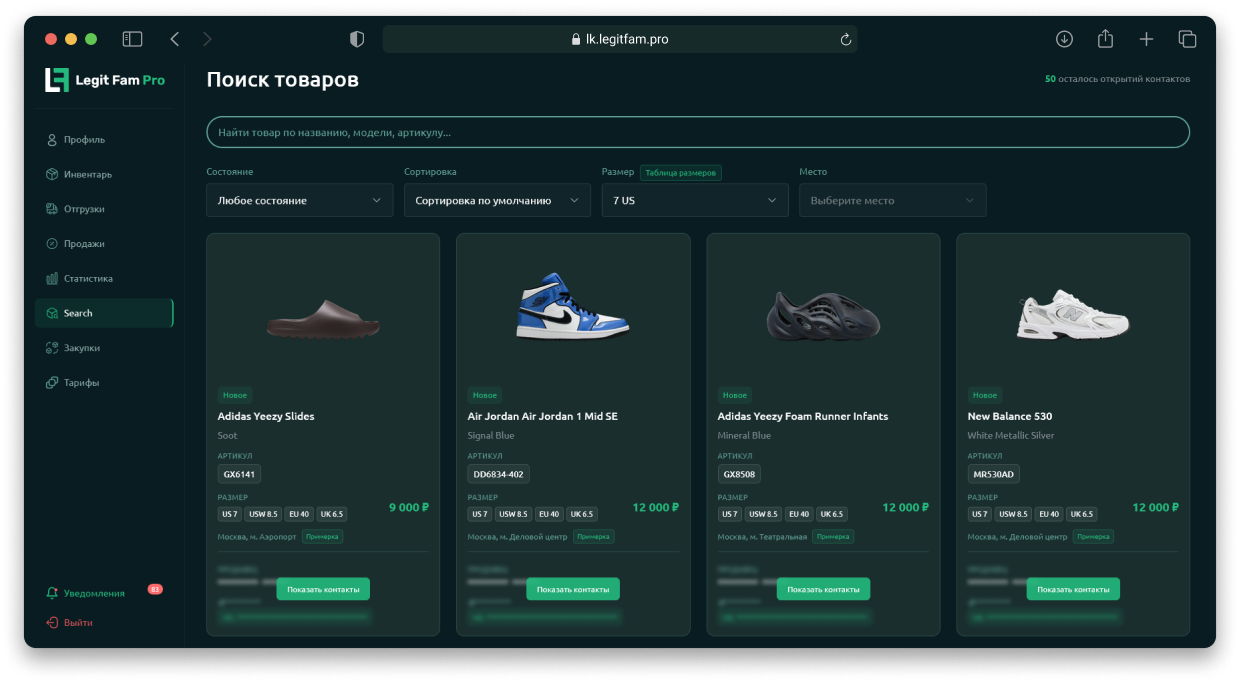Viewport: 1240px width, 684px height.
Task: Toggle the US 7 size on Adidas Yeezy Slides
Action: 229,513
